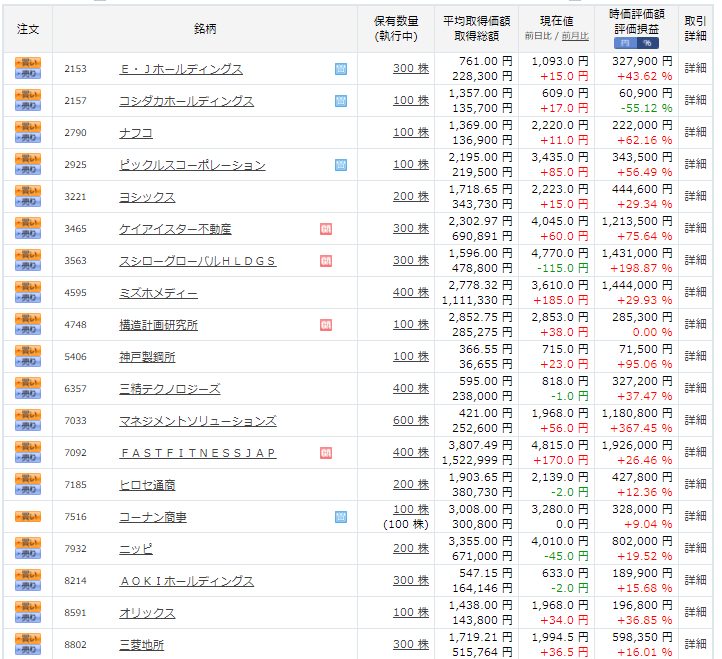Open the ピックルスコーポレーション stock link
This screenshot has width=722, height=659.
pyautogui.click(x=192, y=165)
